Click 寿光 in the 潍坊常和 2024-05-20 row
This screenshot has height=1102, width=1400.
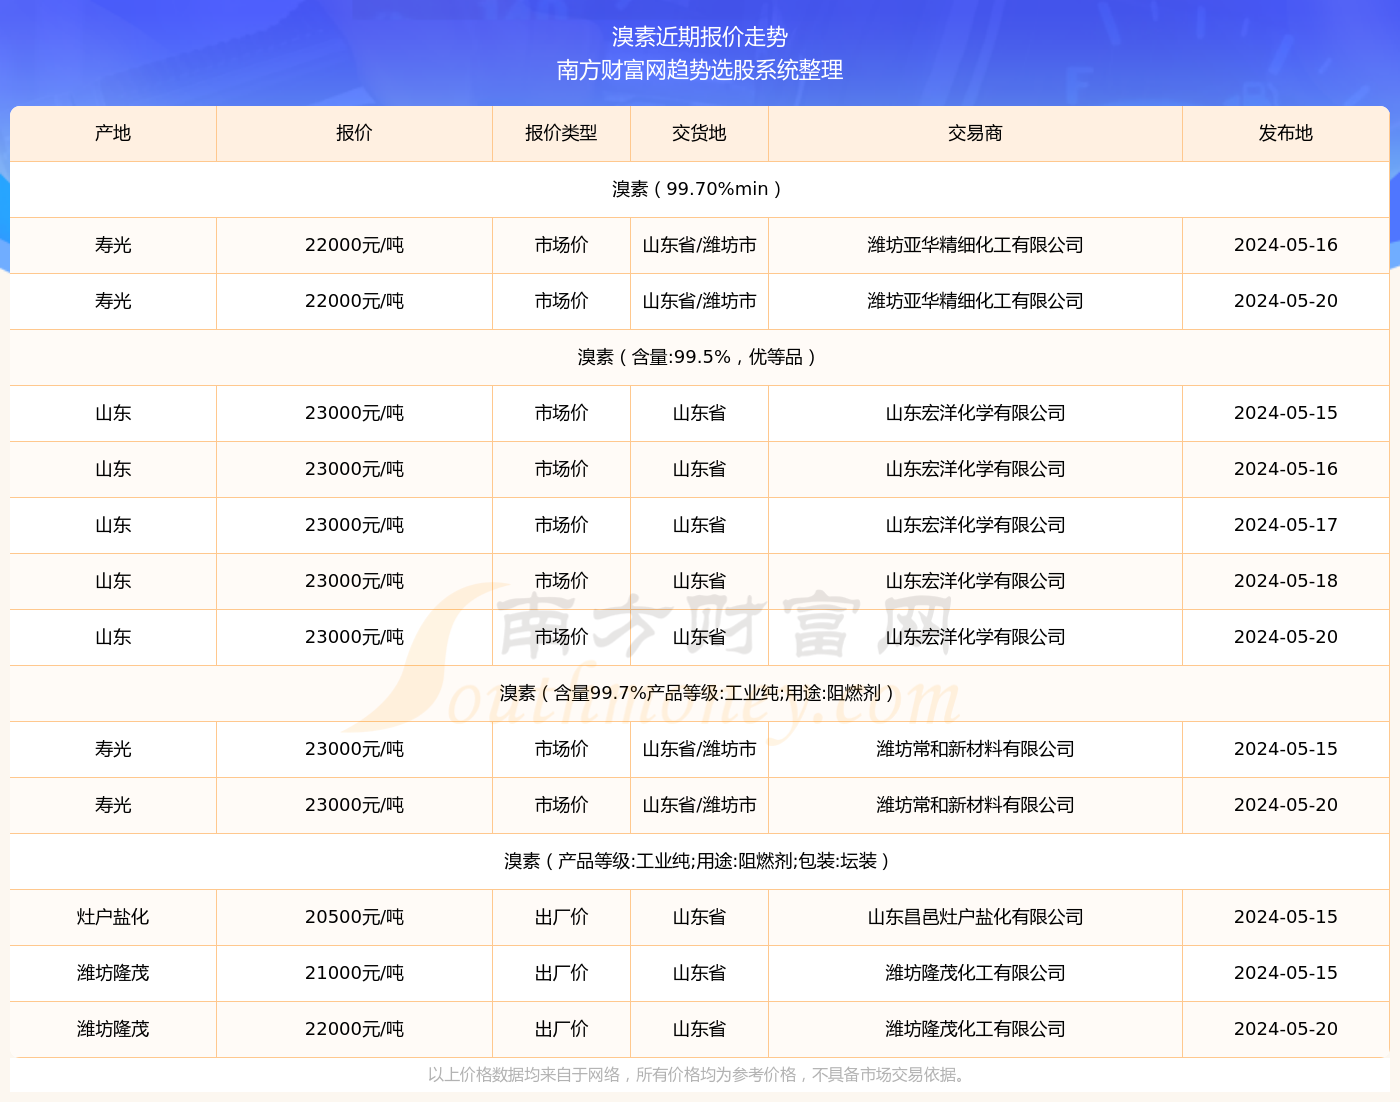[113, 805]
